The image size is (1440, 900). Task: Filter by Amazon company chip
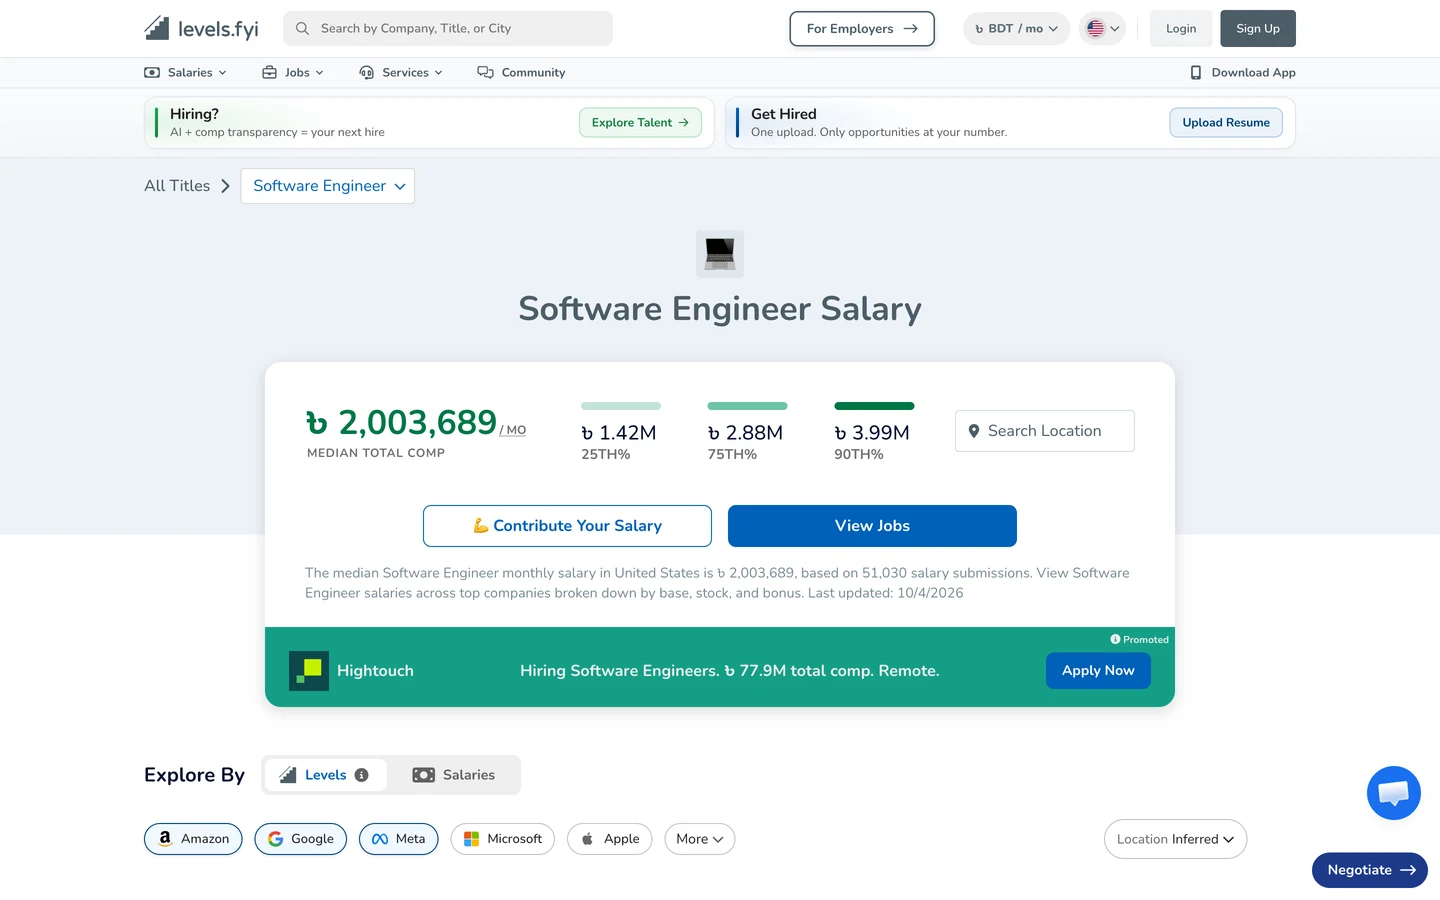pyautogui.click(x=193, y=839)
